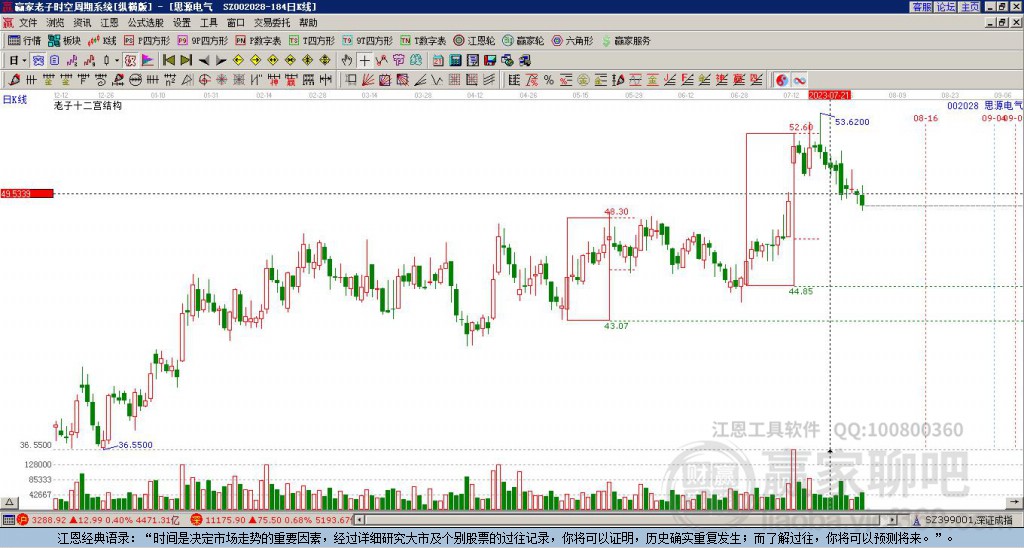Toggle the blue chart-mode button beside 日
1024x548 pixels.
click(39, 60)
